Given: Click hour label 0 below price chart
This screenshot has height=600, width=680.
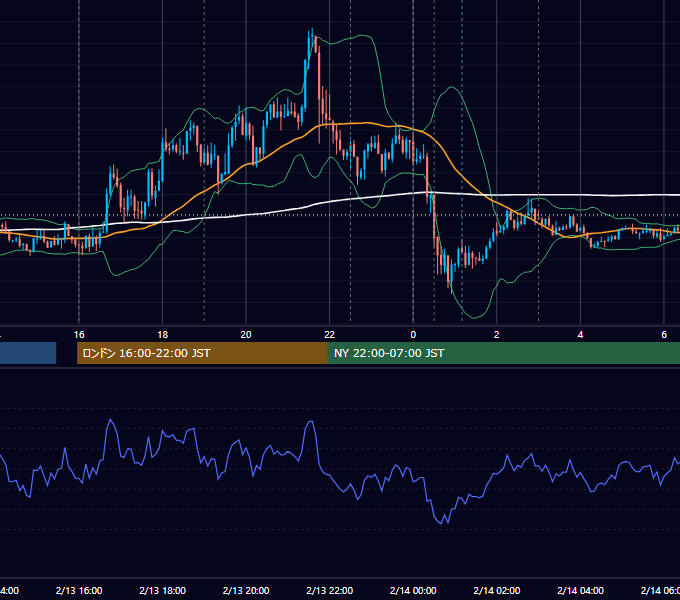Looking at the screenshot, I should tap(413, 335).
